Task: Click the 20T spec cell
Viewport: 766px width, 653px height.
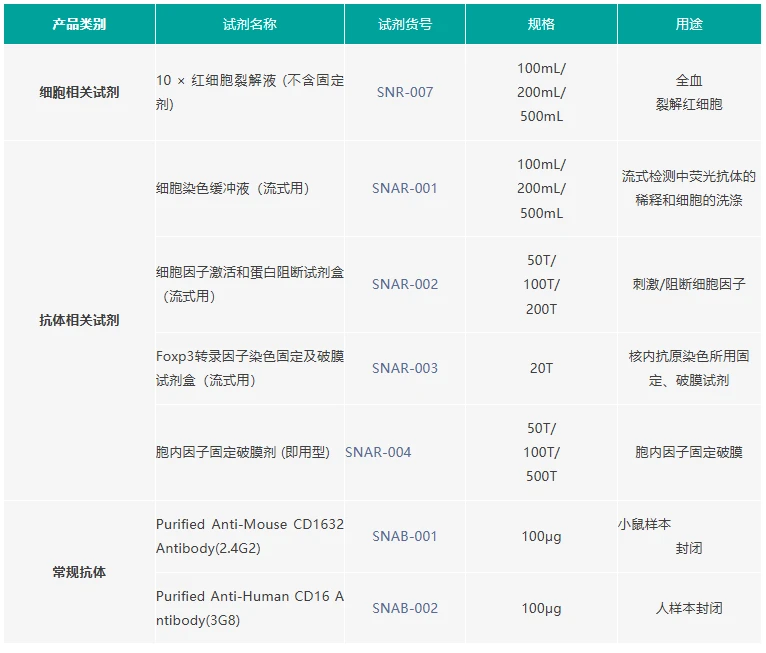Action: point(541,368)
